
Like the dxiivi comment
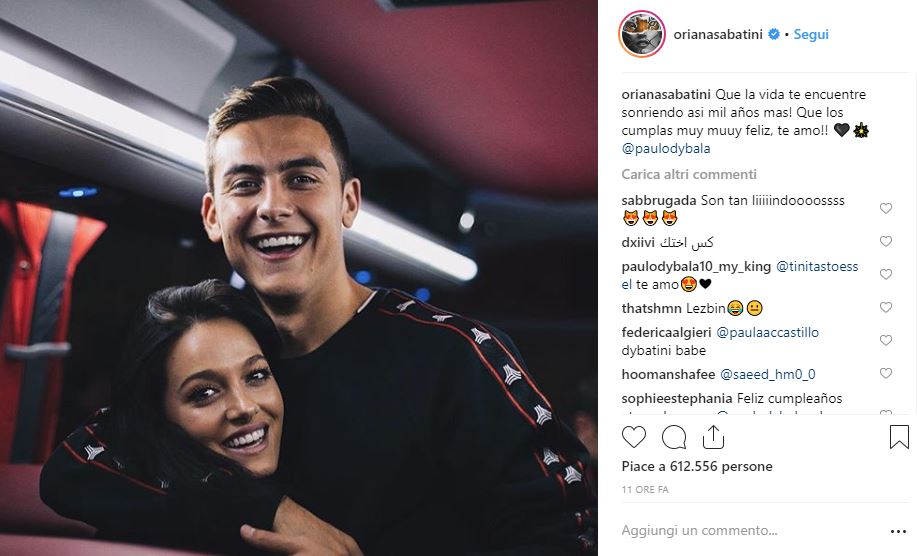[x=885, y=242]
